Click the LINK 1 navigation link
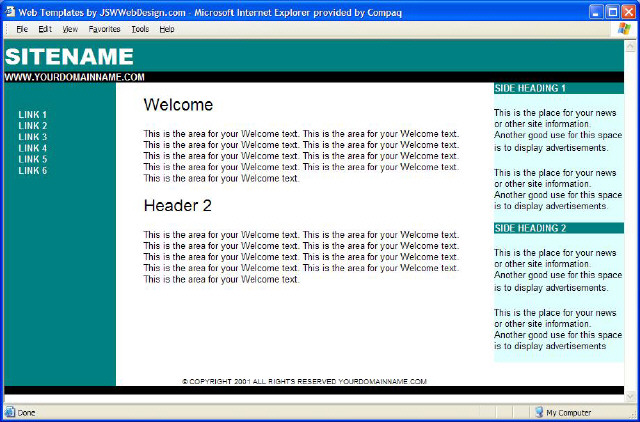This screenshot has width=640, height=422. [33, 115]
